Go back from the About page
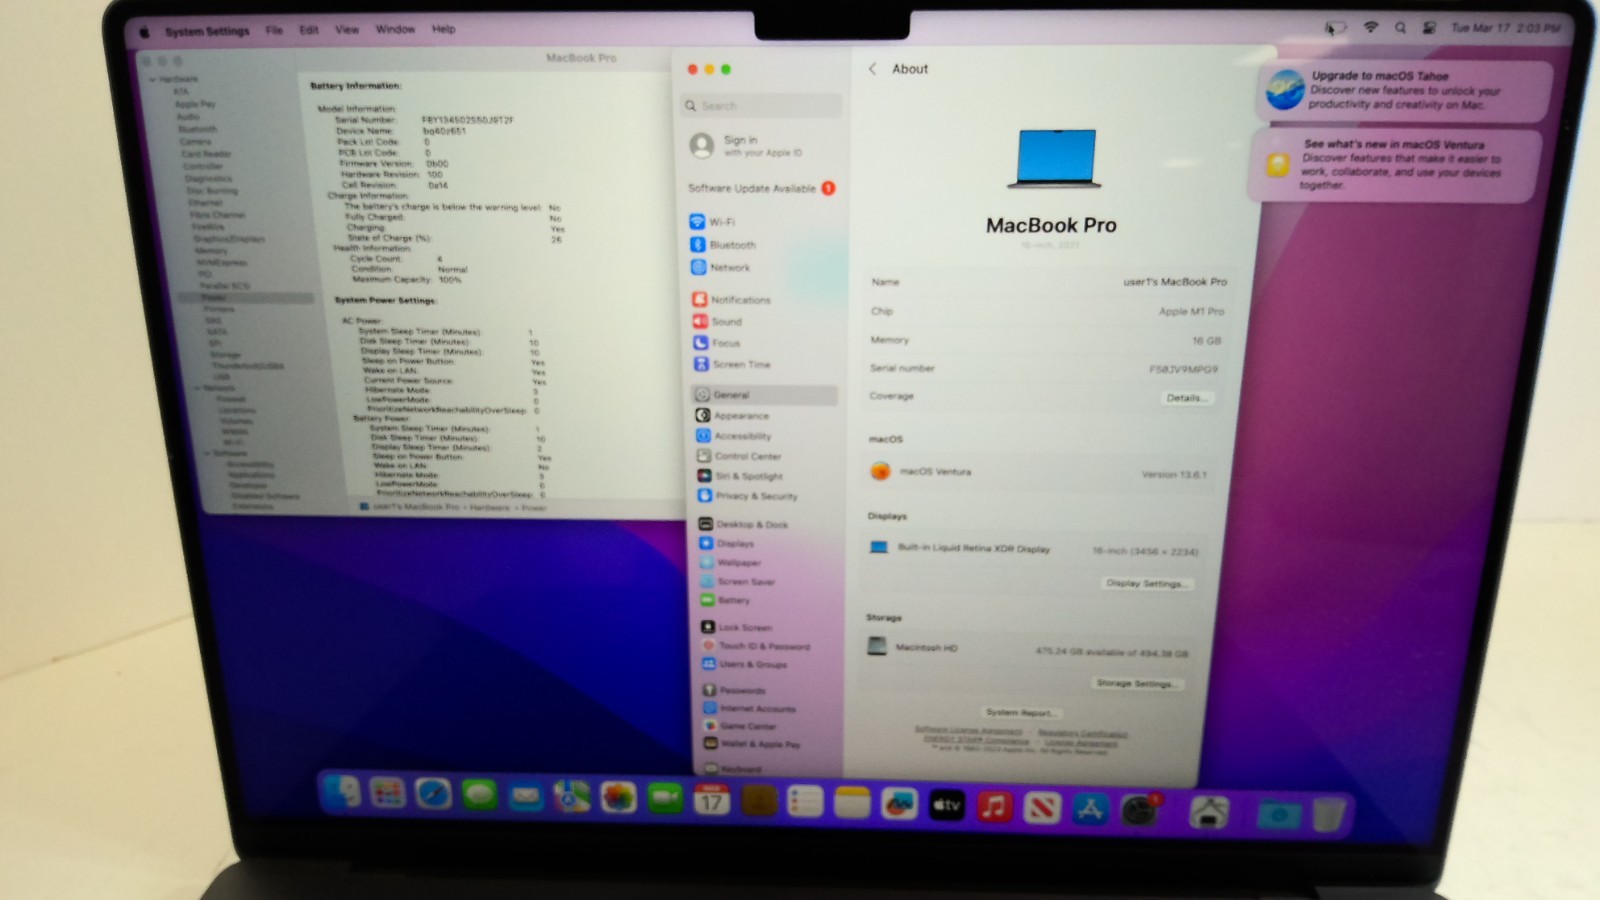Viewport: 1600px width, 900px height. (872, 69)
